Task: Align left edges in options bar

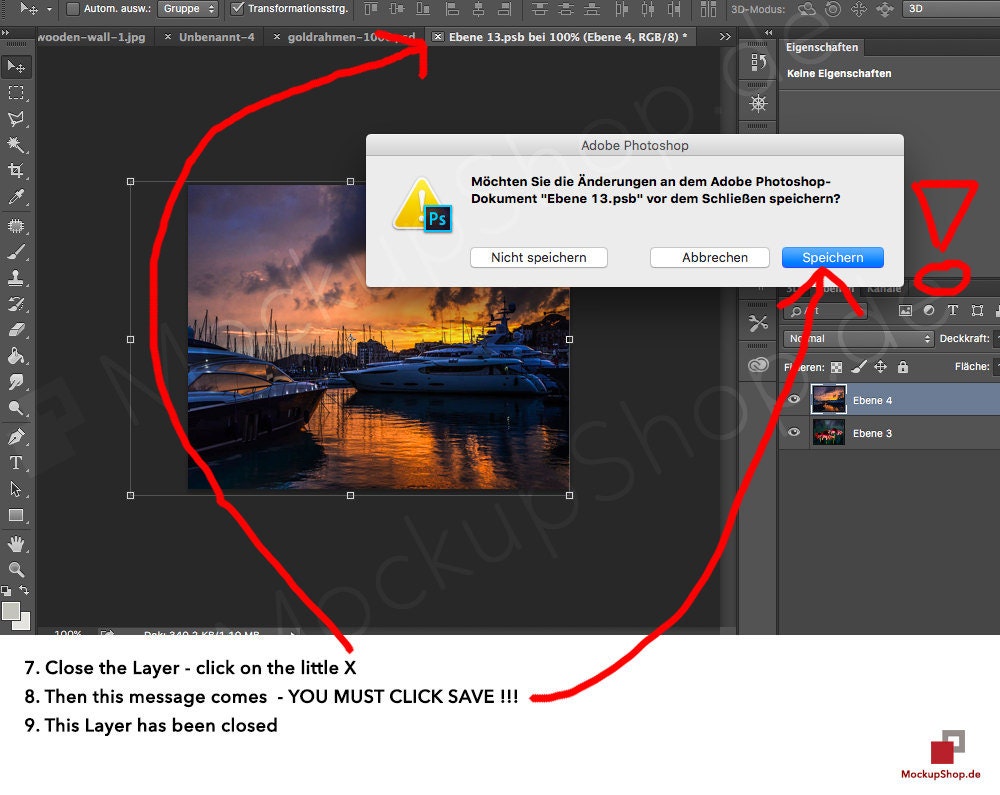Action: (452, 9)
